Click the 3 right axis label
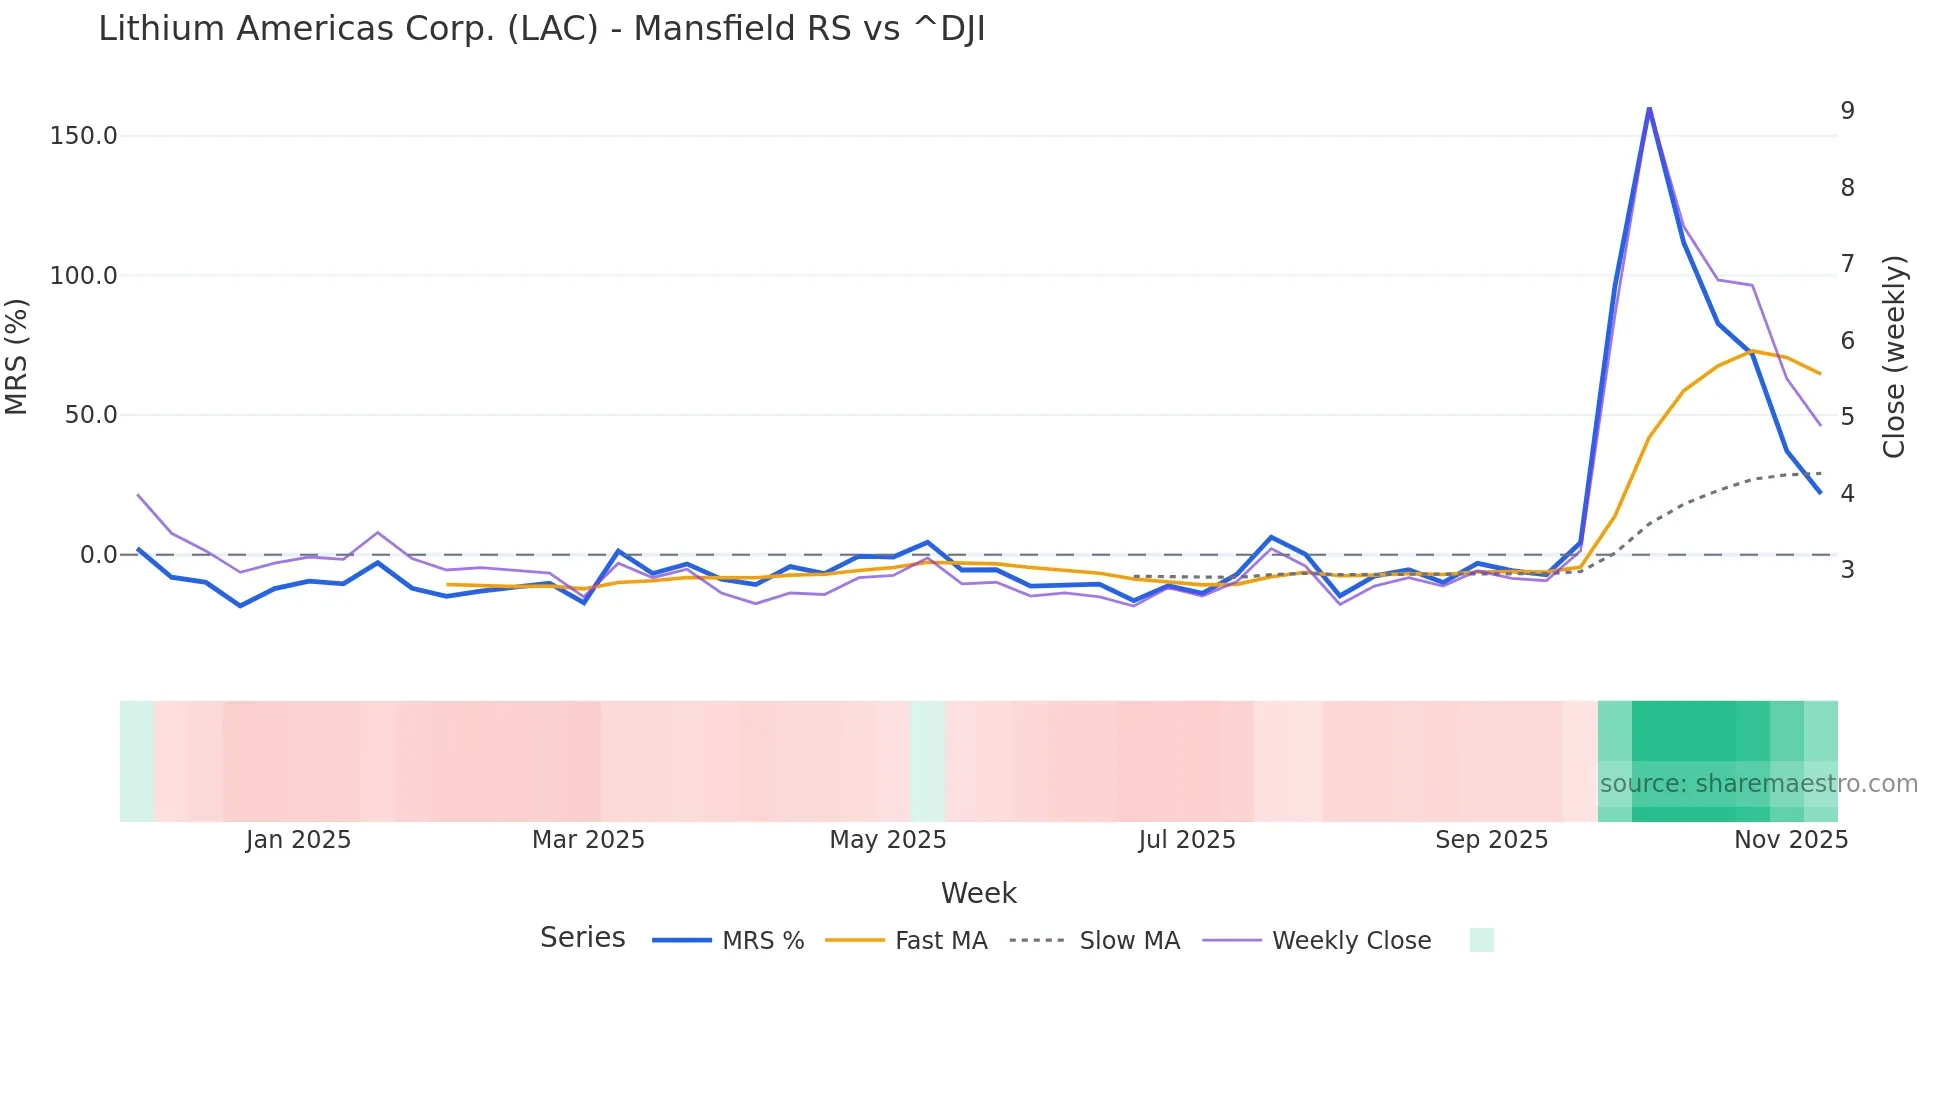The image size is (1960, 1102). pos(1848,570)
